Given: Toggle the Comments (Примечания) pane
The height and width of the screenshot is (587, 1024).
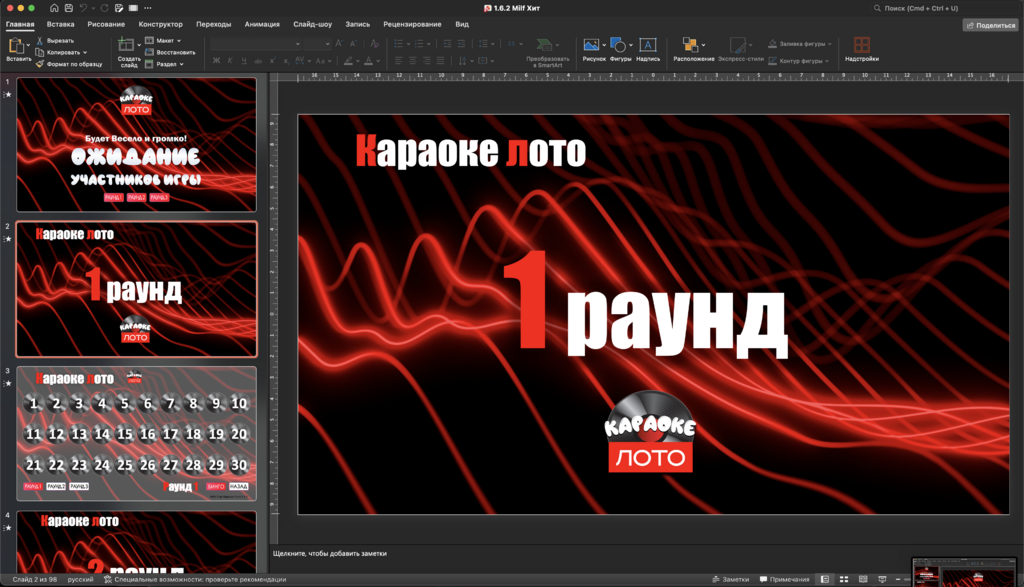Looking at the screenshot, I should (784, 579).
